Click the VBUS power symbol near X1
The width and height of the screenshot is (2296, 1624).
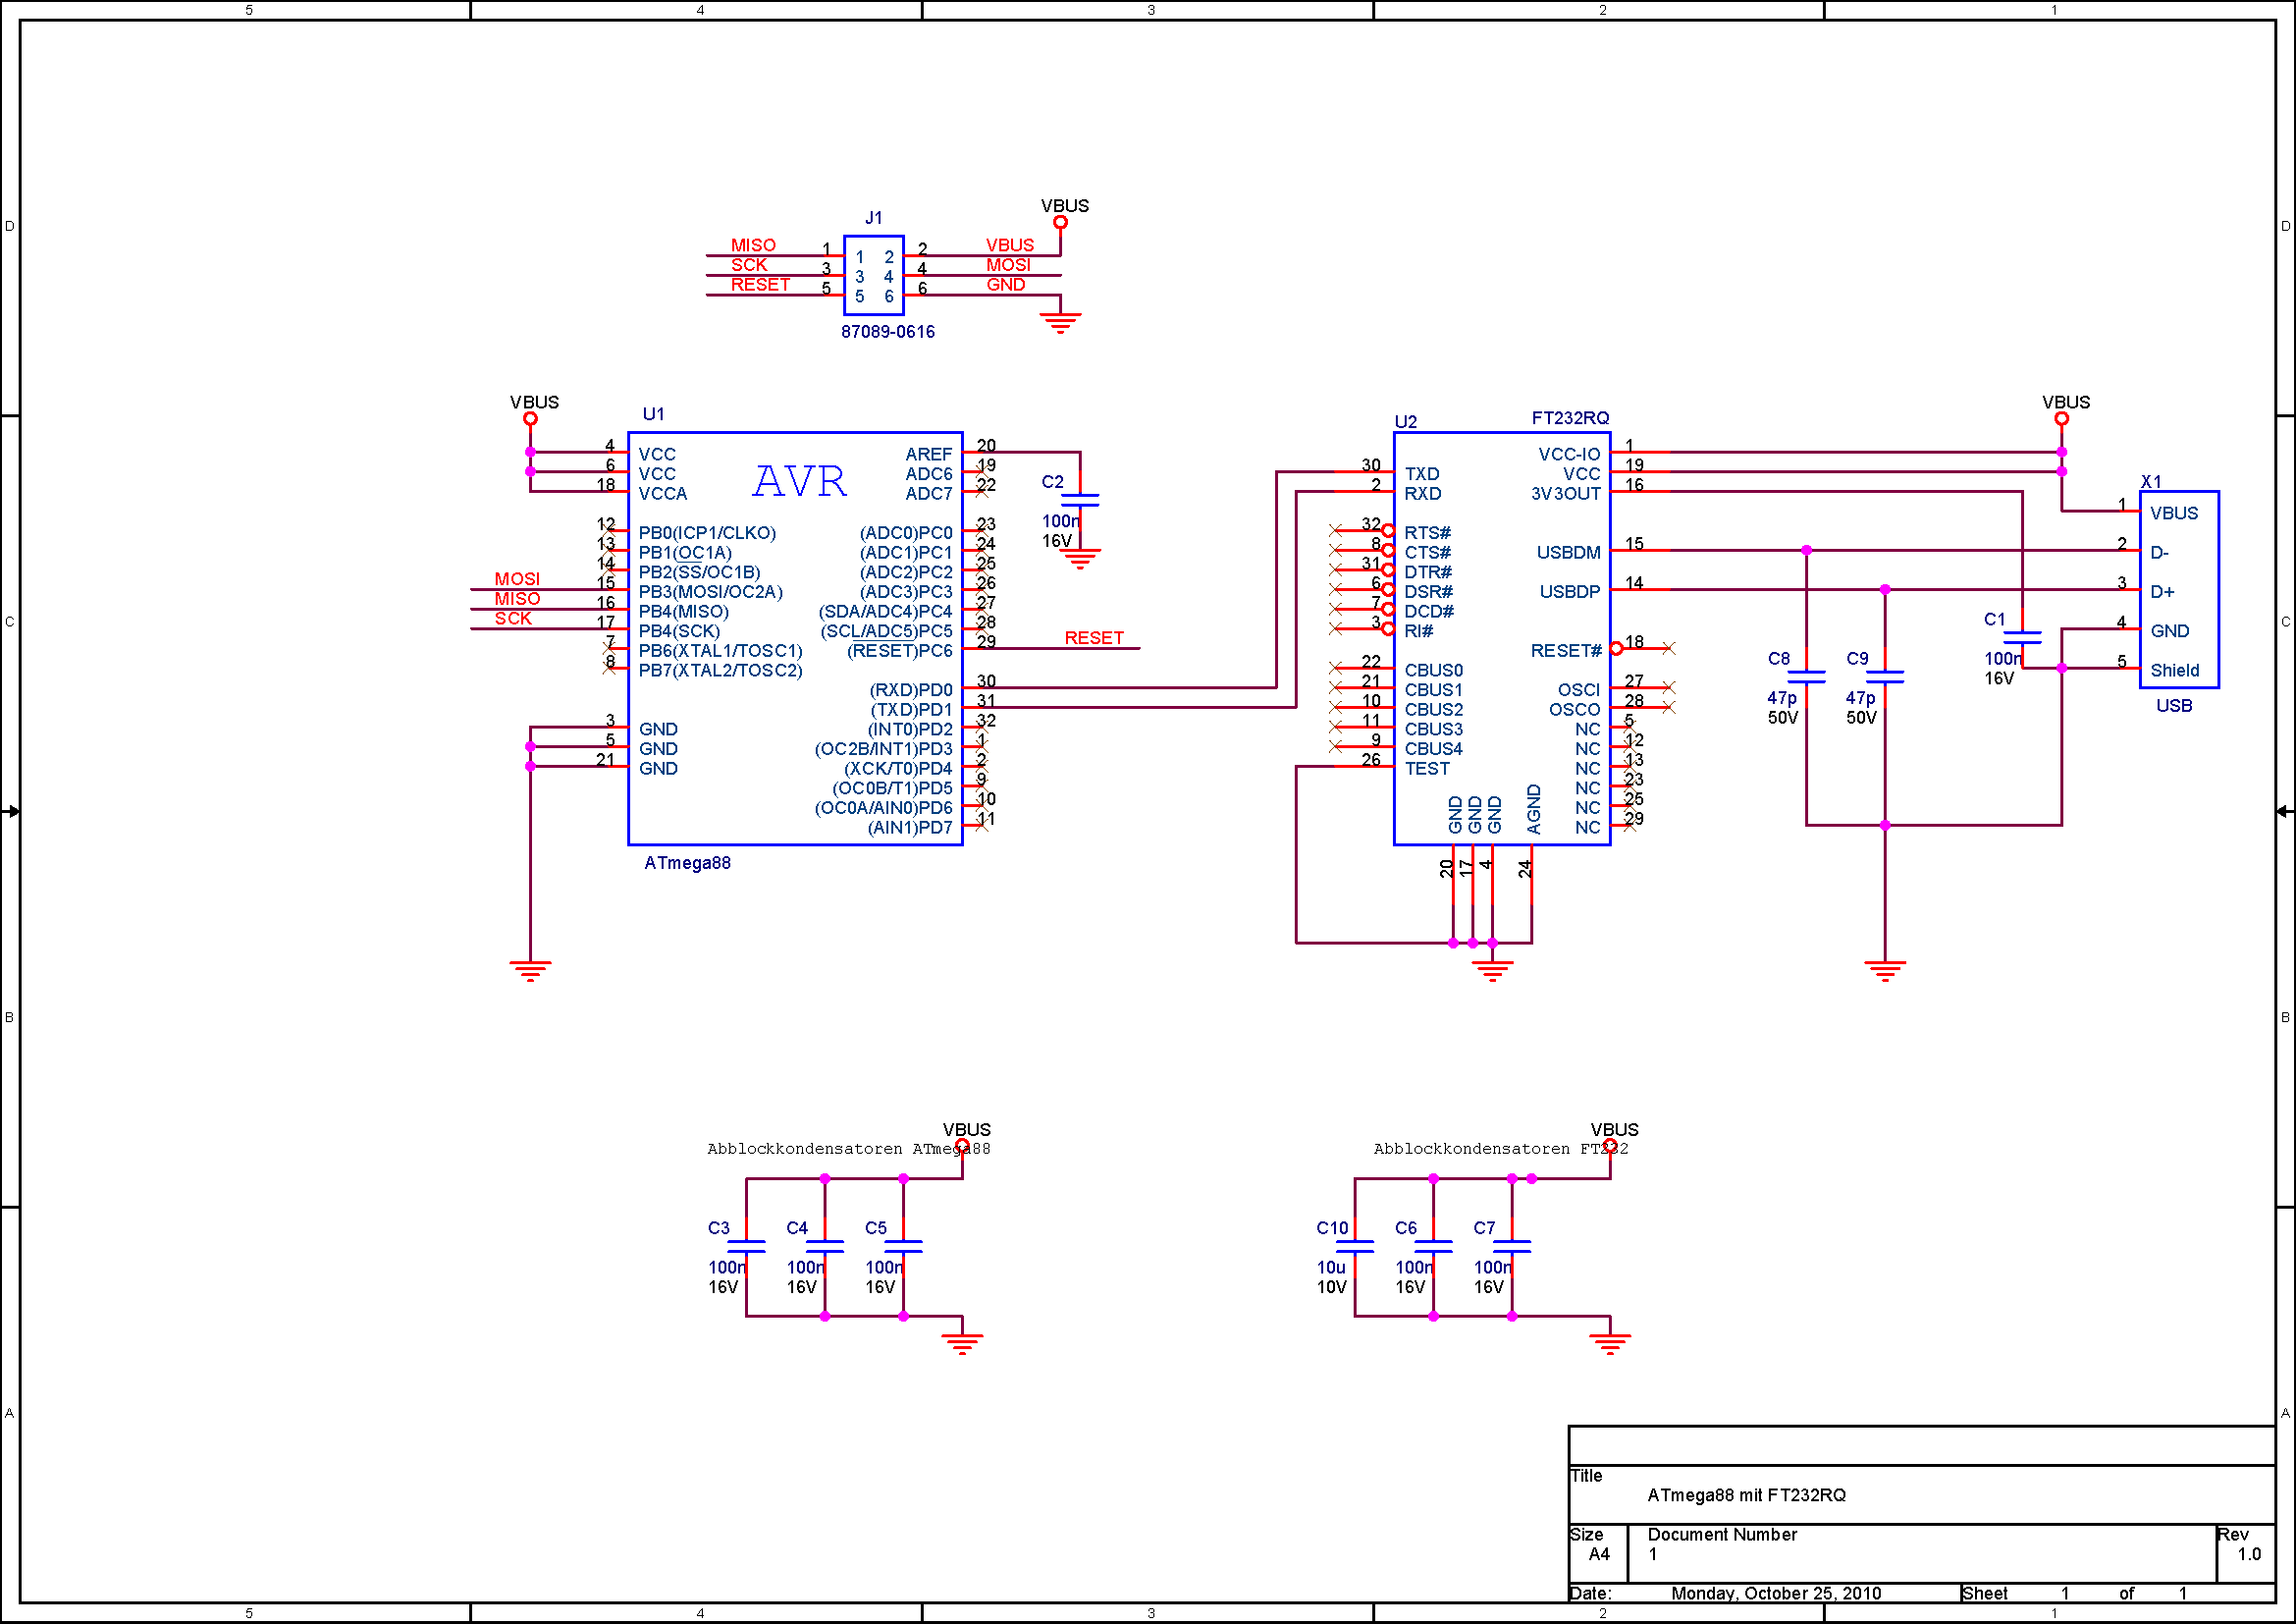point(2061,418)
